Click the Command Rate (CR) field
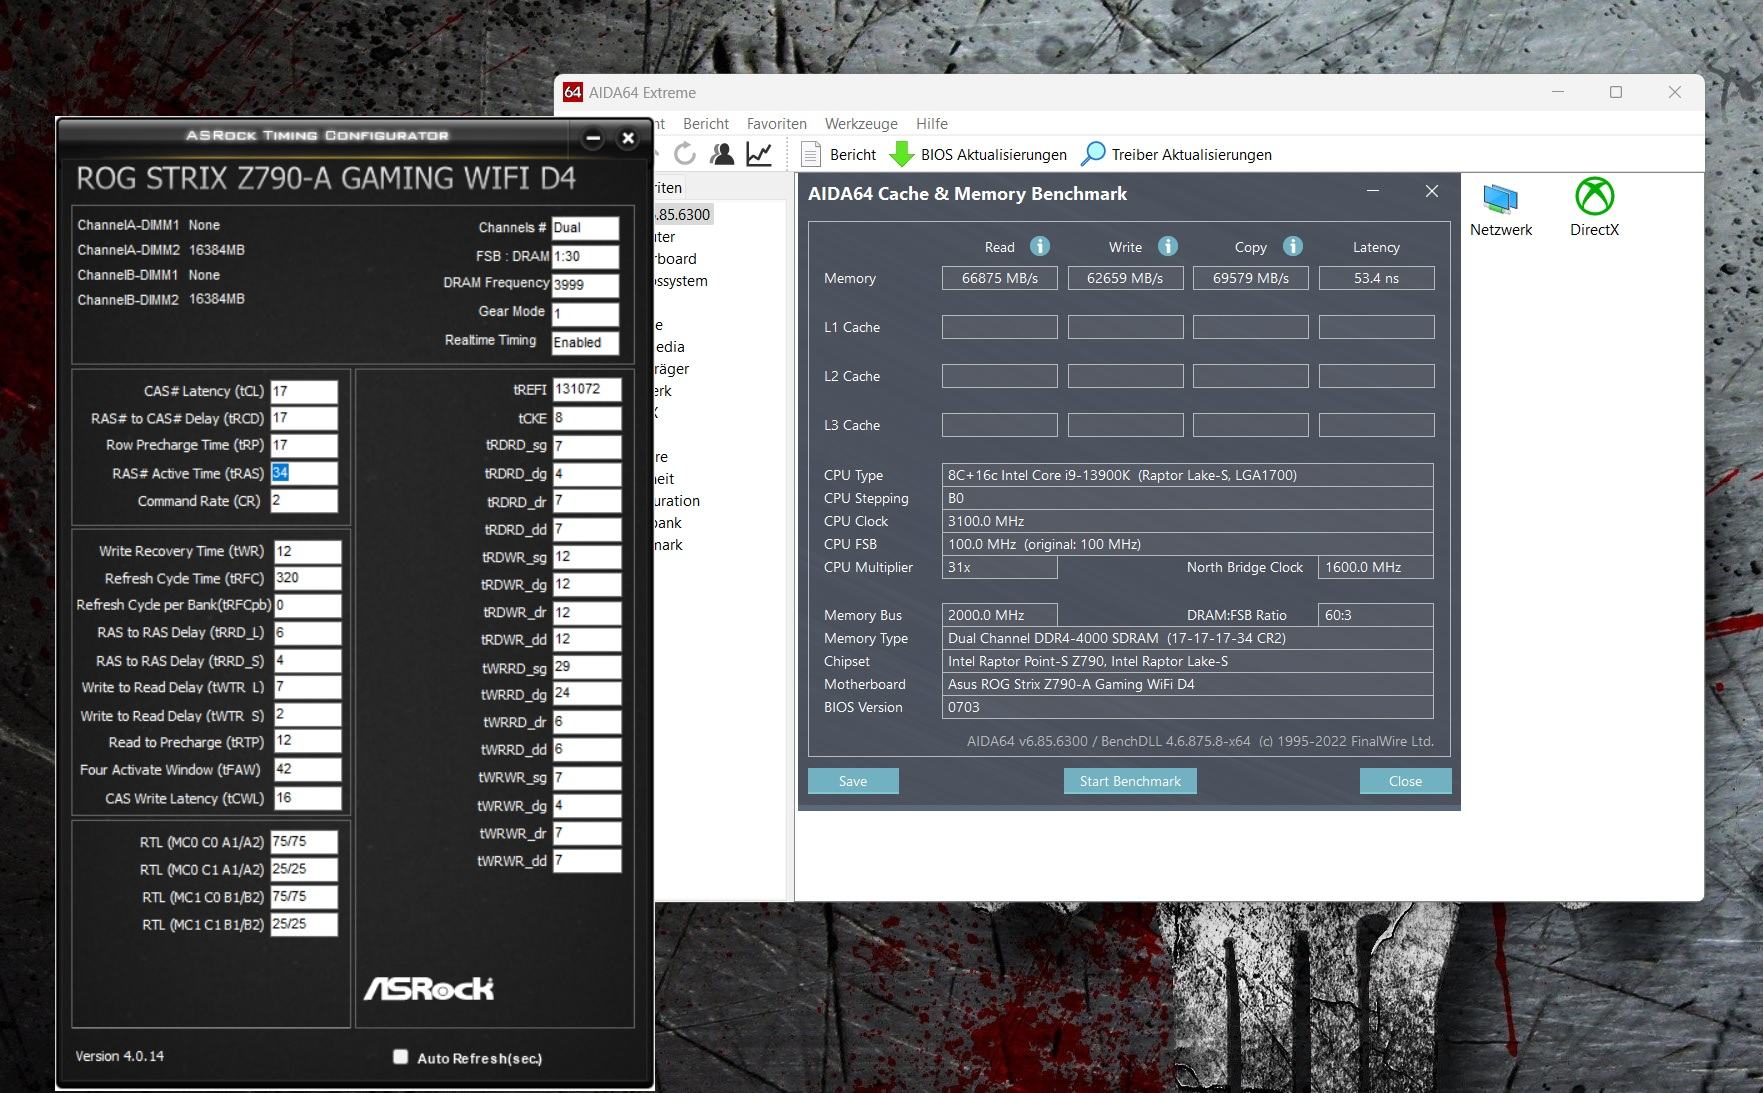The width and height of the screenshot is (1763, 1093). (x=304, y=501)
